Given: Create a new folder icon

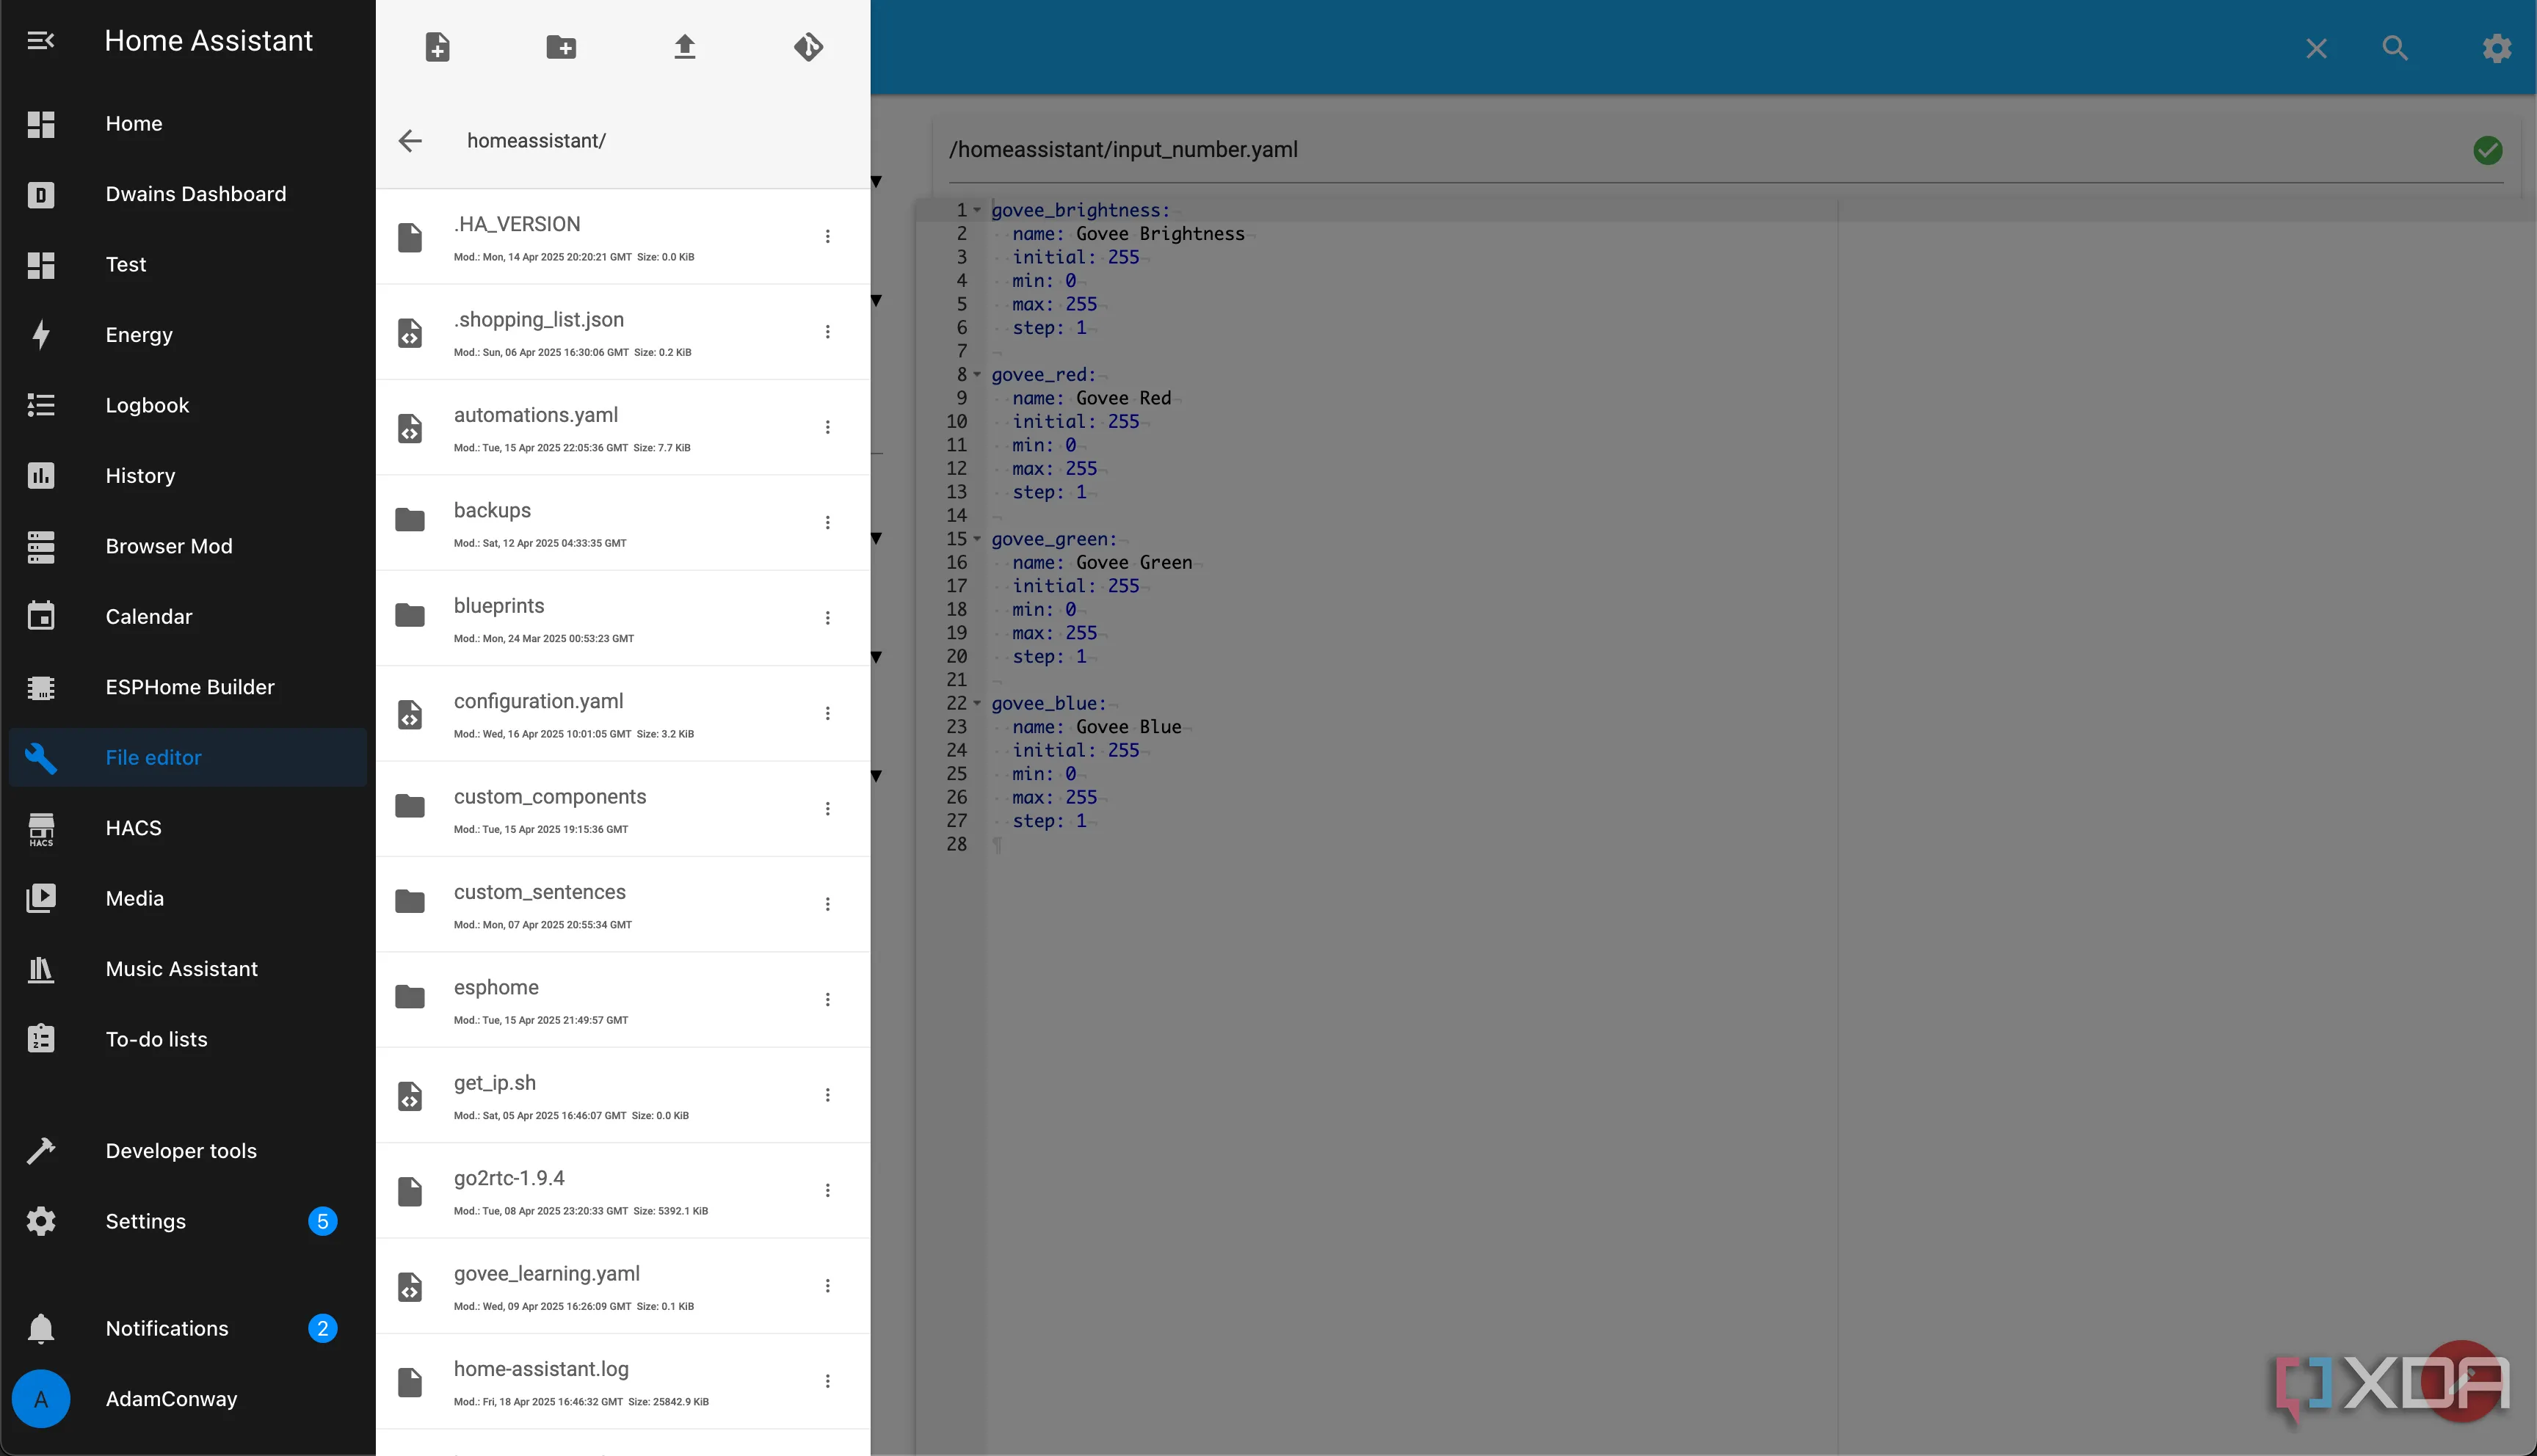Looking at the screenshot, I should [561, 47].
